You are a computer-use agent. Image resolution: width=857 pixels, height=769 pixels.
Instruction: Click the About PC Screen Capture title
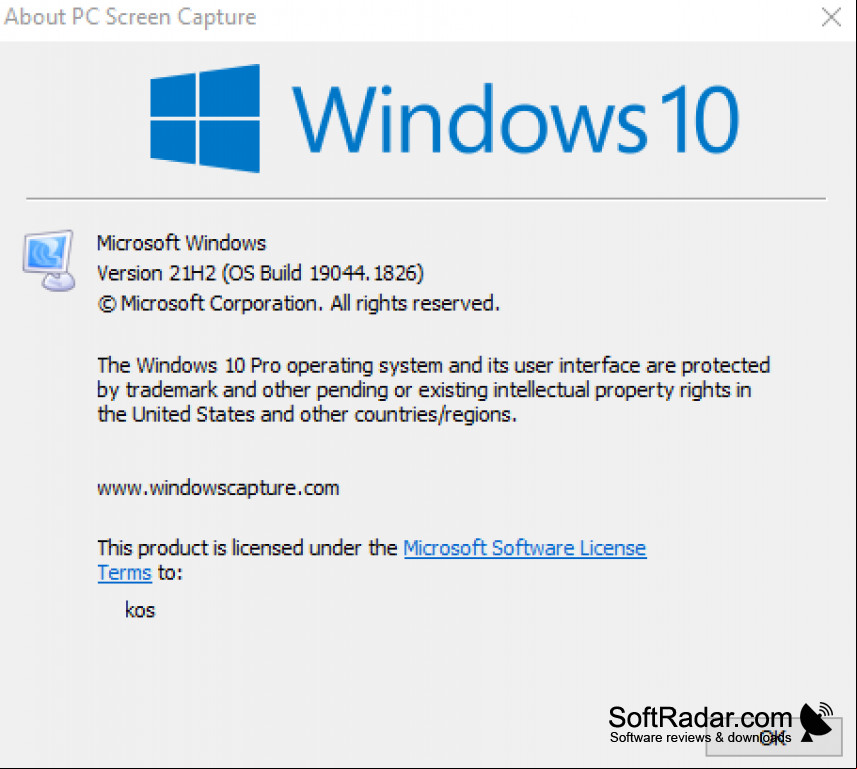[130, 17]
